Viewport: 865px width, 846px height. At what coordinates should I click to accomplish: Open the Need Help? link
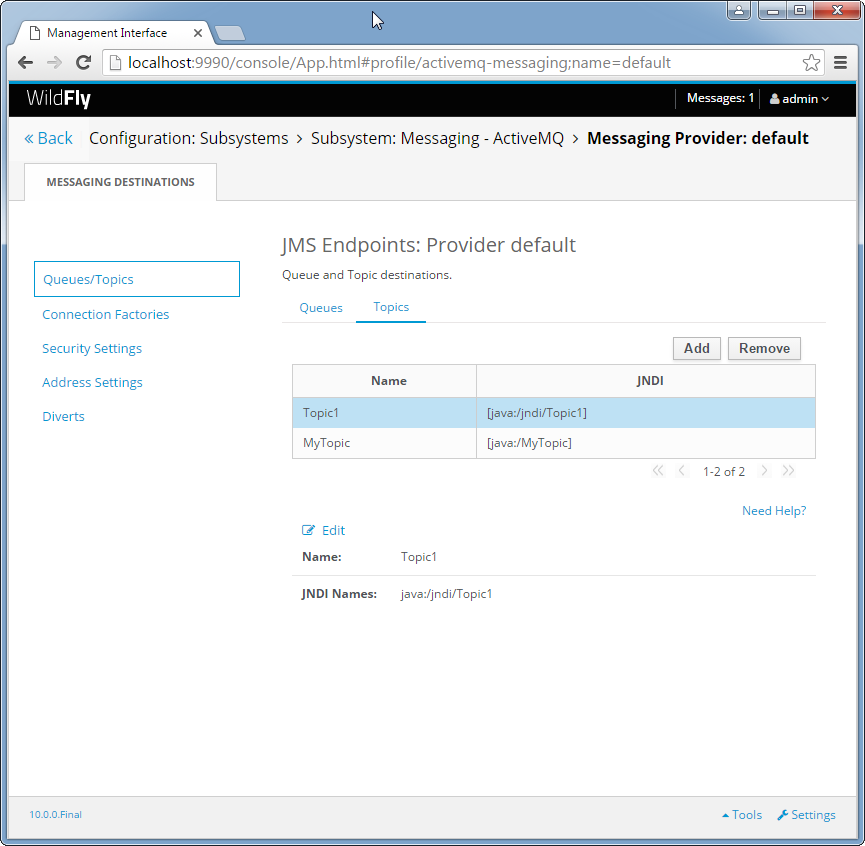click(x=774, y=511)
